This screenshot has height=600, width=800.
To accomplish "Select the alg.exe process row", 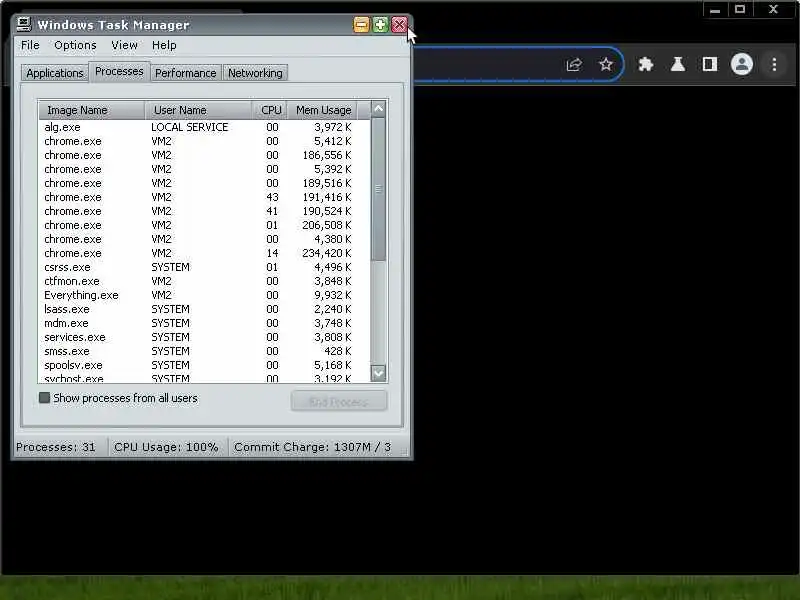I will click(205, 127).
